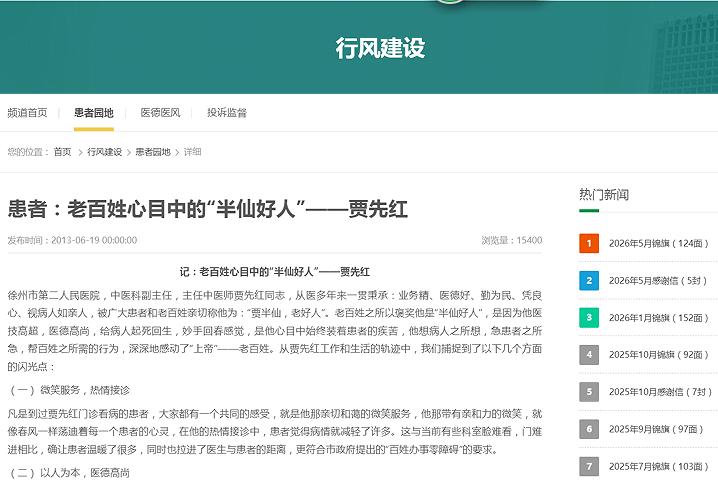Click section heading (二) 以人为本，医德高尚

[69, 472]
